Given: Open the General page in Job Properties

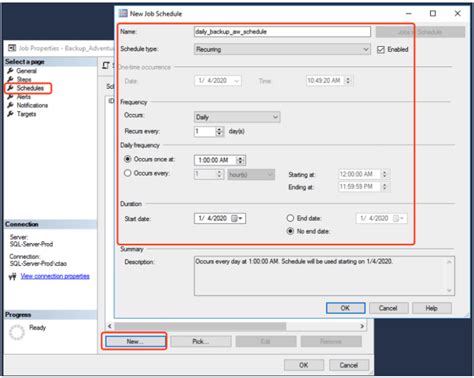Looking at the screenshot, I should [x=26, y=71].
